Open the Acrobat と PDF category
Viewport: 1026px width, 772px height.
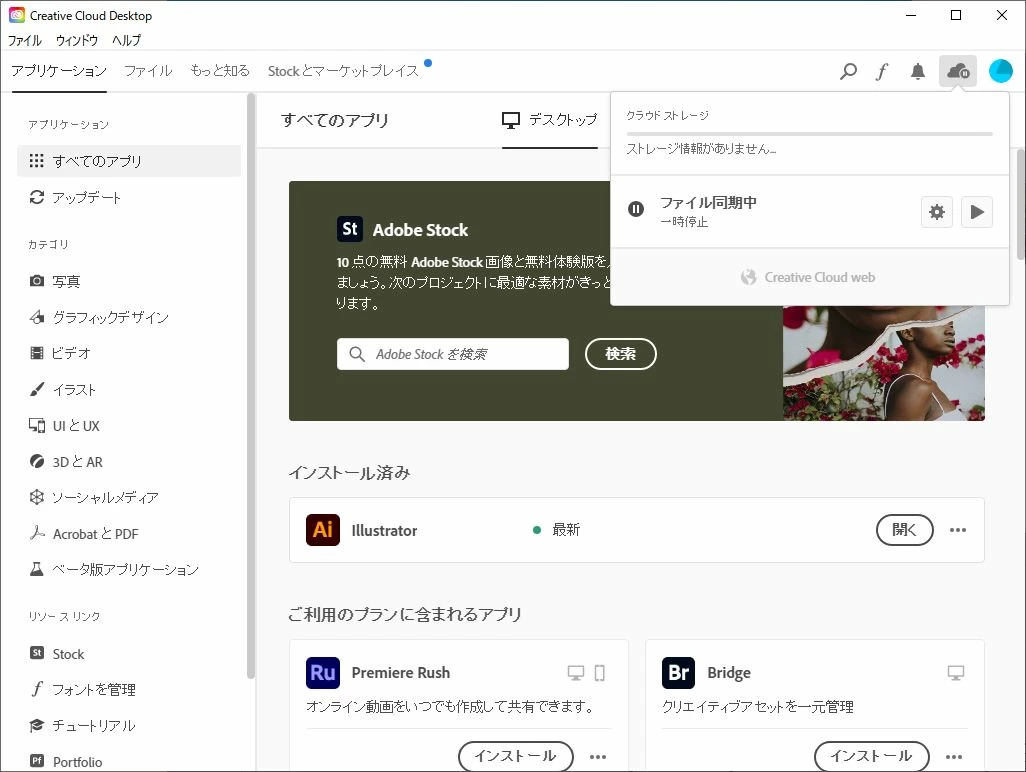click(129, 534)
